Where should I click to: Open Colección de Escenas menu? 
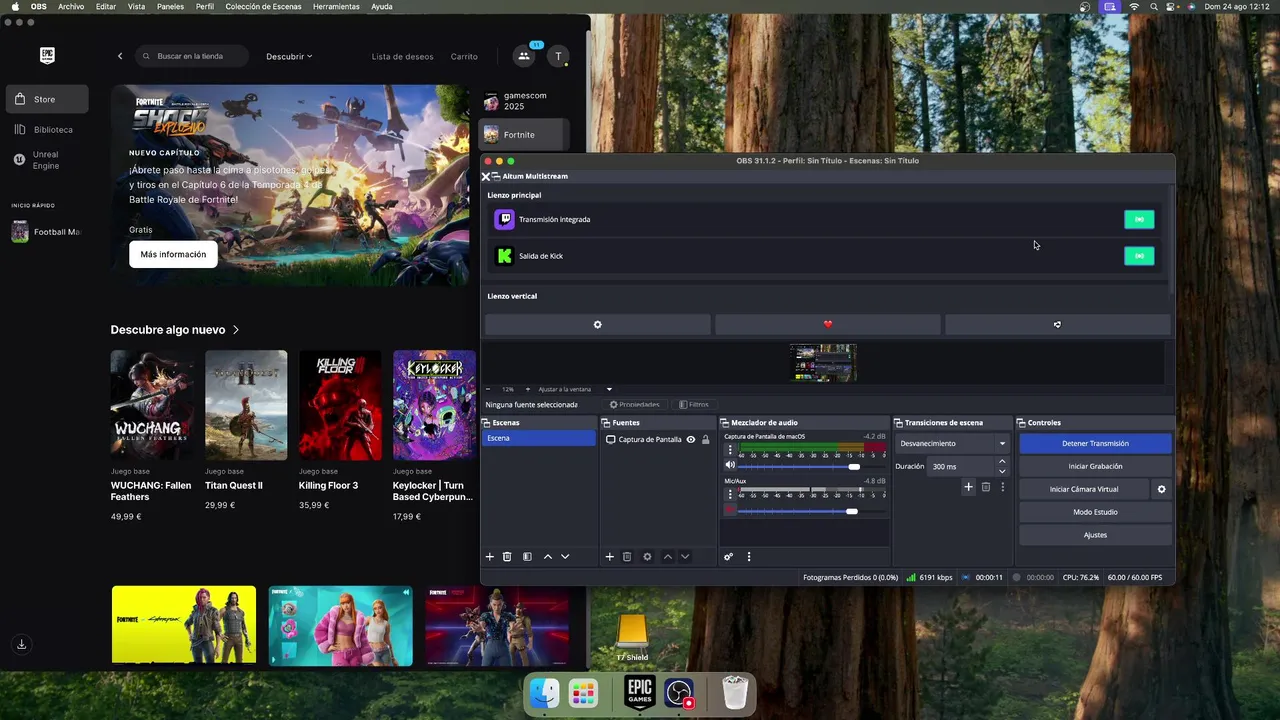(x=263, y=6)
